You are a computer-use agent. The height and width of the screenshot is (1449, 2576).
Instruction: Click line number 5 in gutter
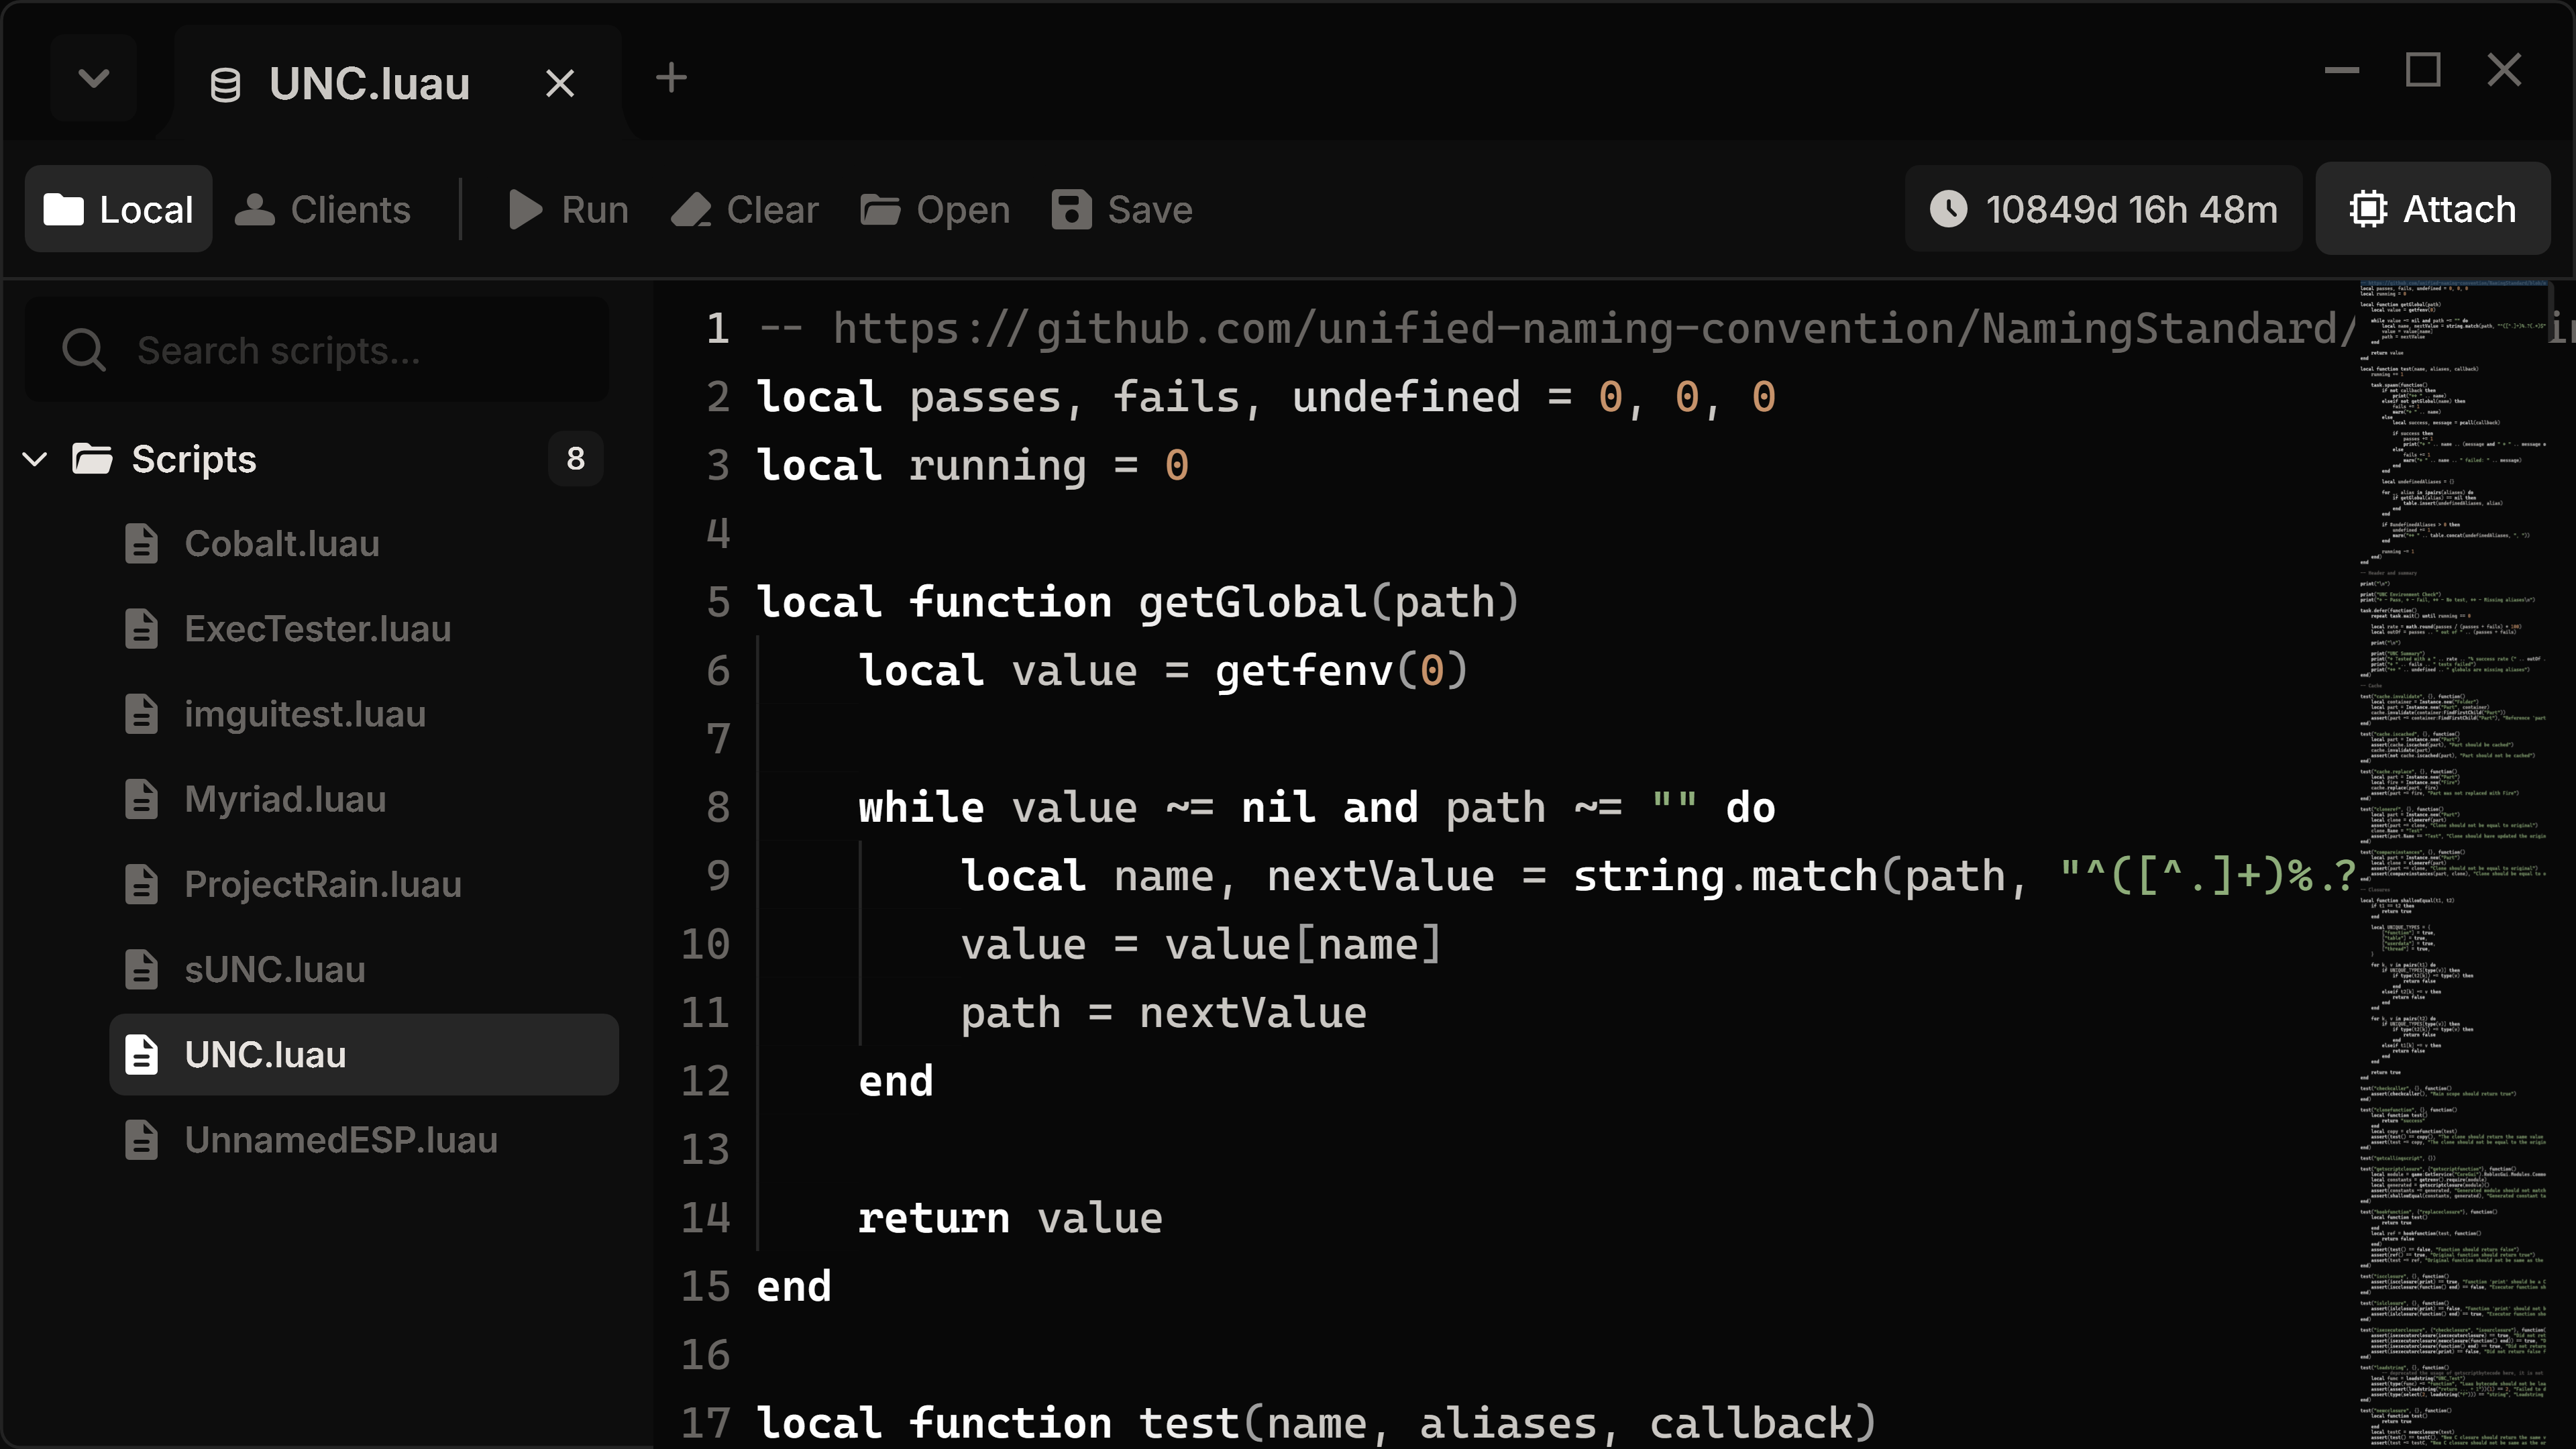click(x=718, y=602)
